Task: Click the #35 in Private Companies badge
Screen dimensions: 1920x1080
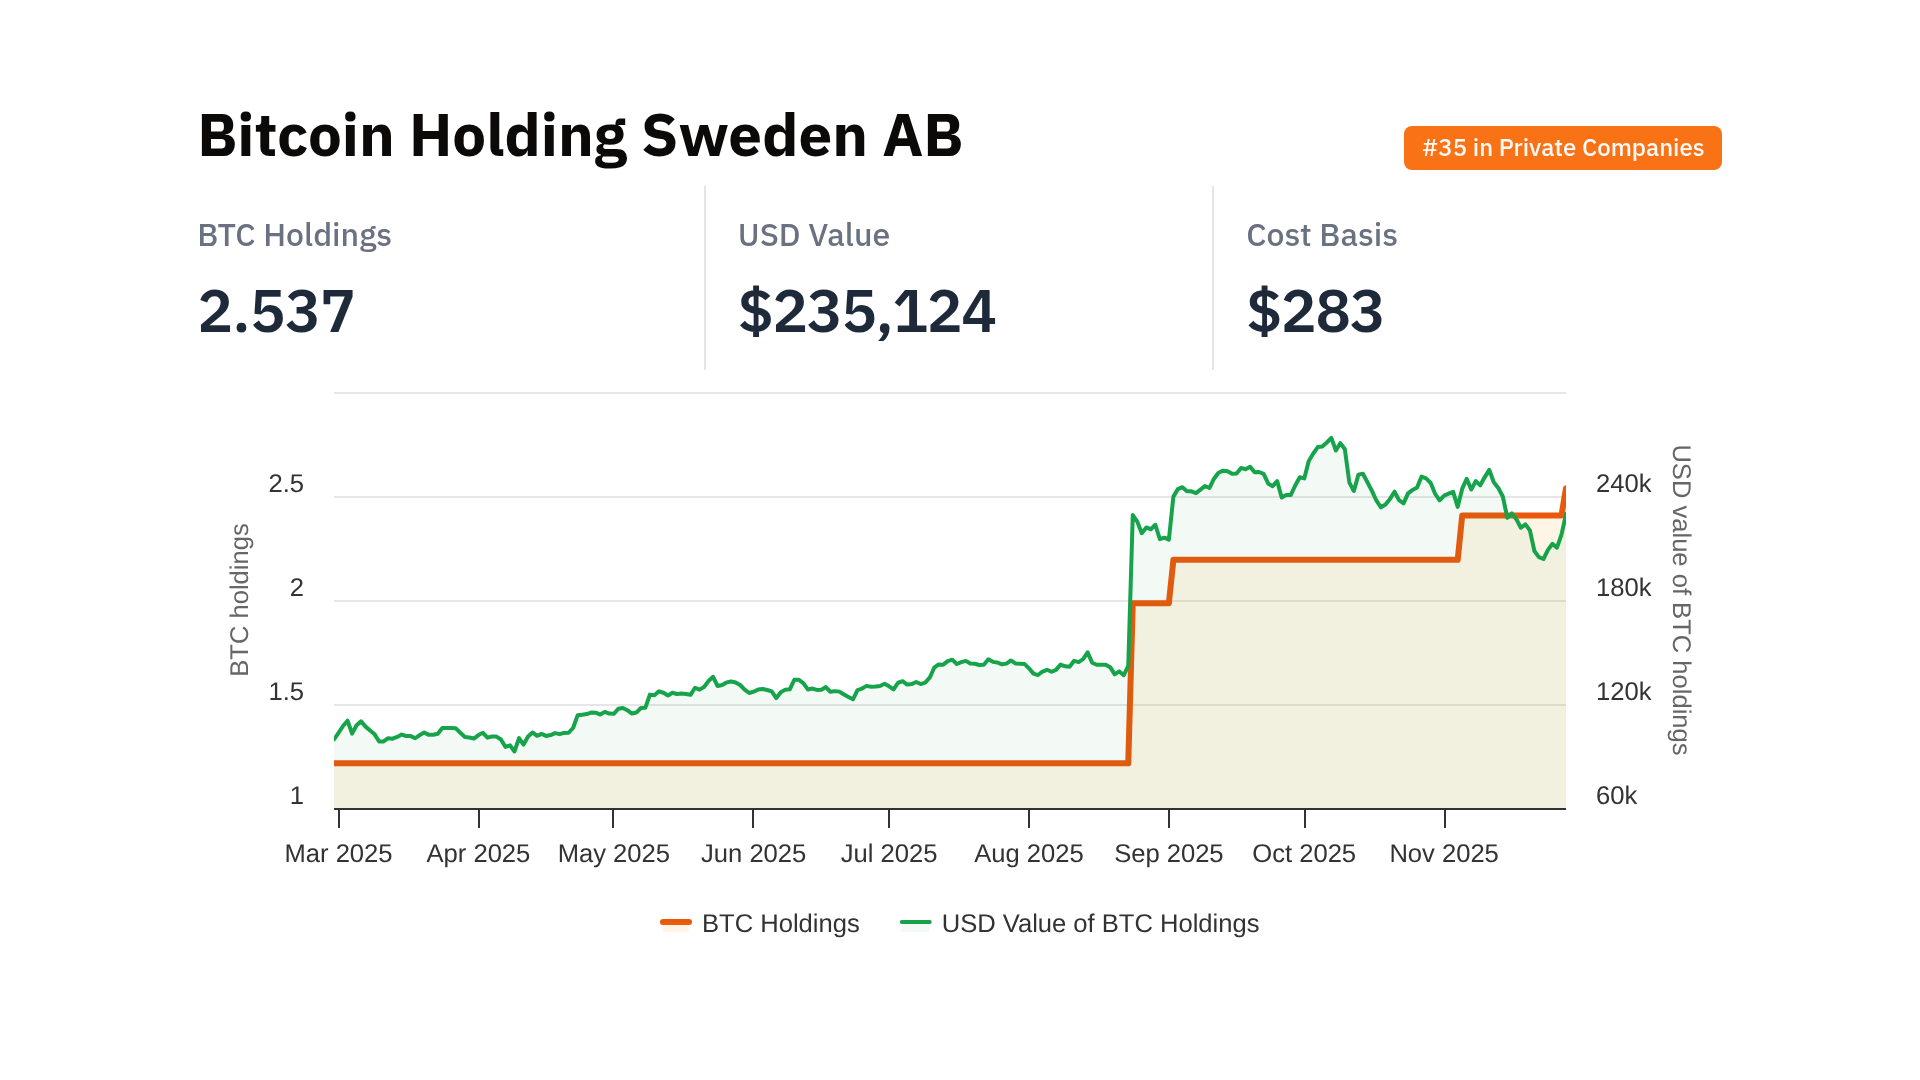Action: pos(1562,148)
